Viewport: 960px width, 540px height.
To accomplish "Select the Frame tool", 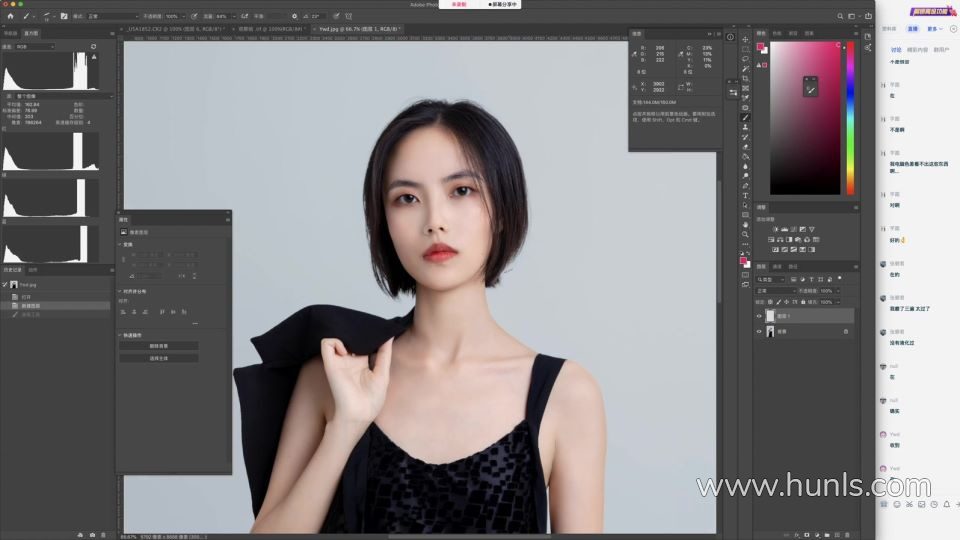I will tap(745, 88).
